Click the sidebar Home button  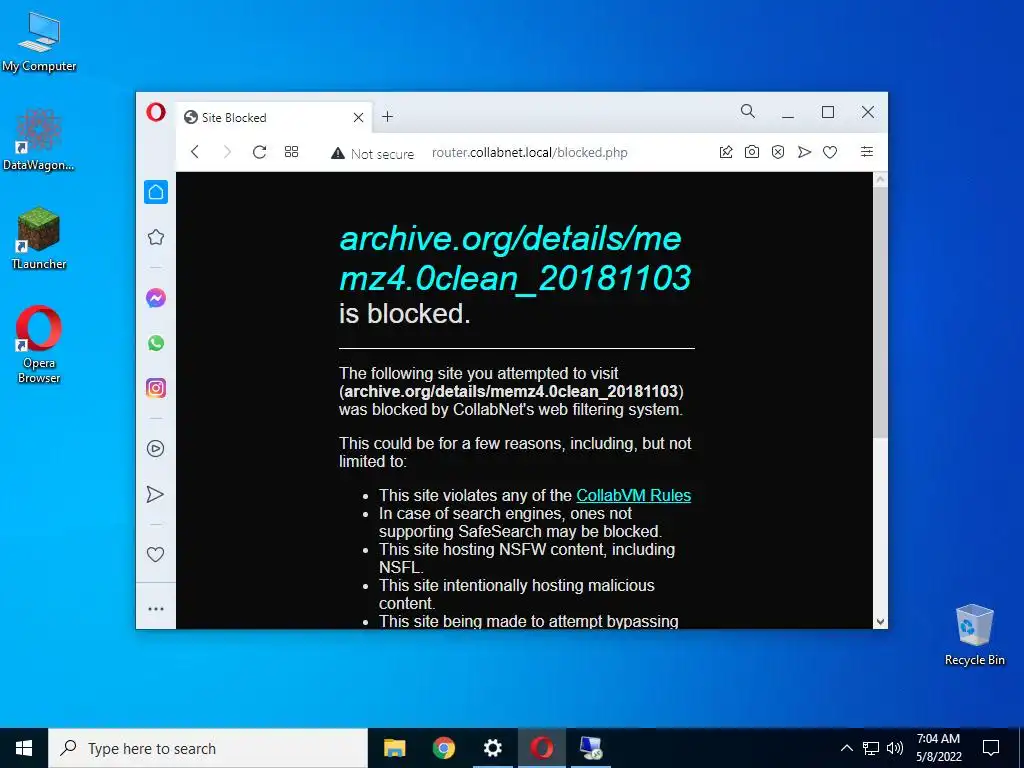click(155, 192)
